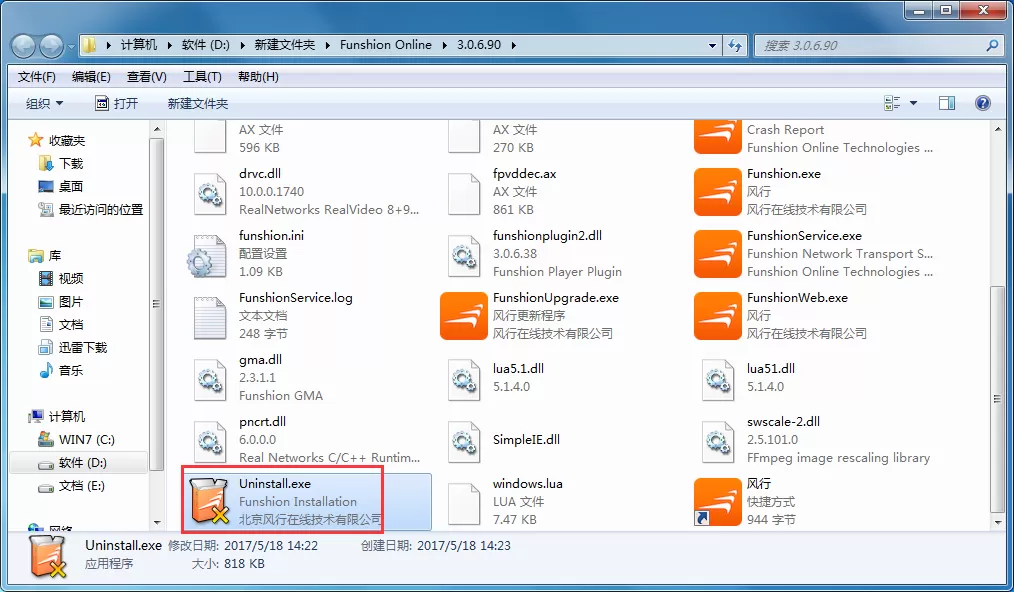Toggle the preview pane icon
Image resolution: width=1014 pixels, height=592 pixels.
pos(947,103)
